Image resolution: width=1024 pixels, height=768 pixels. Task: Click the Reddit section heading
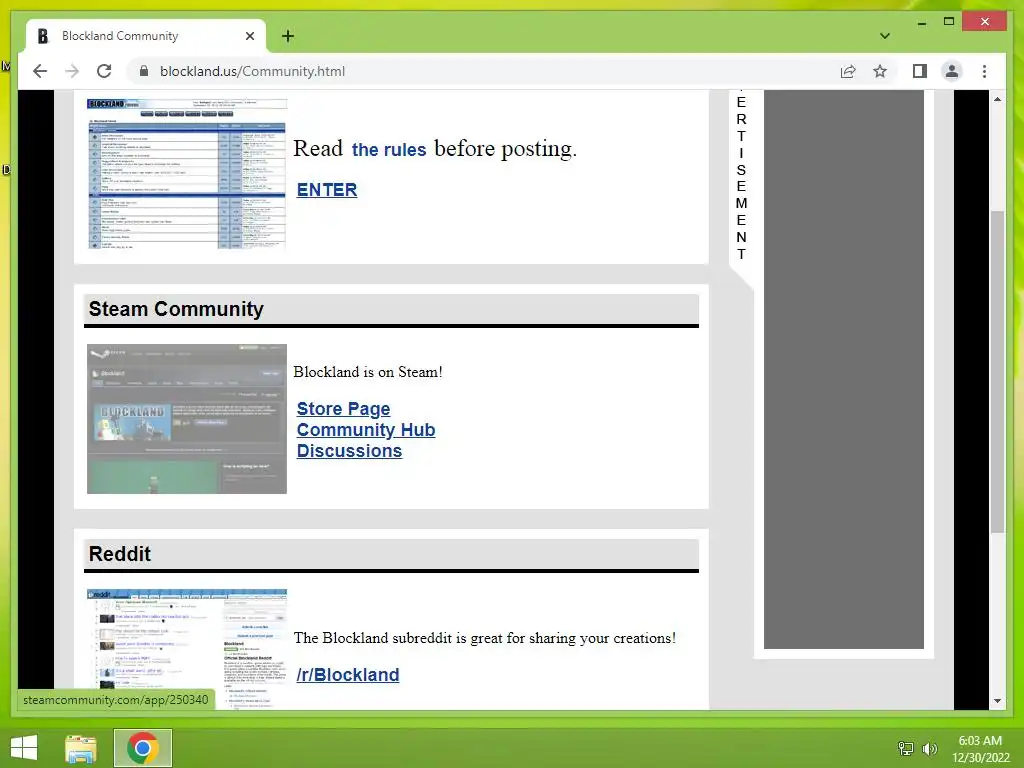coord(120,554)
